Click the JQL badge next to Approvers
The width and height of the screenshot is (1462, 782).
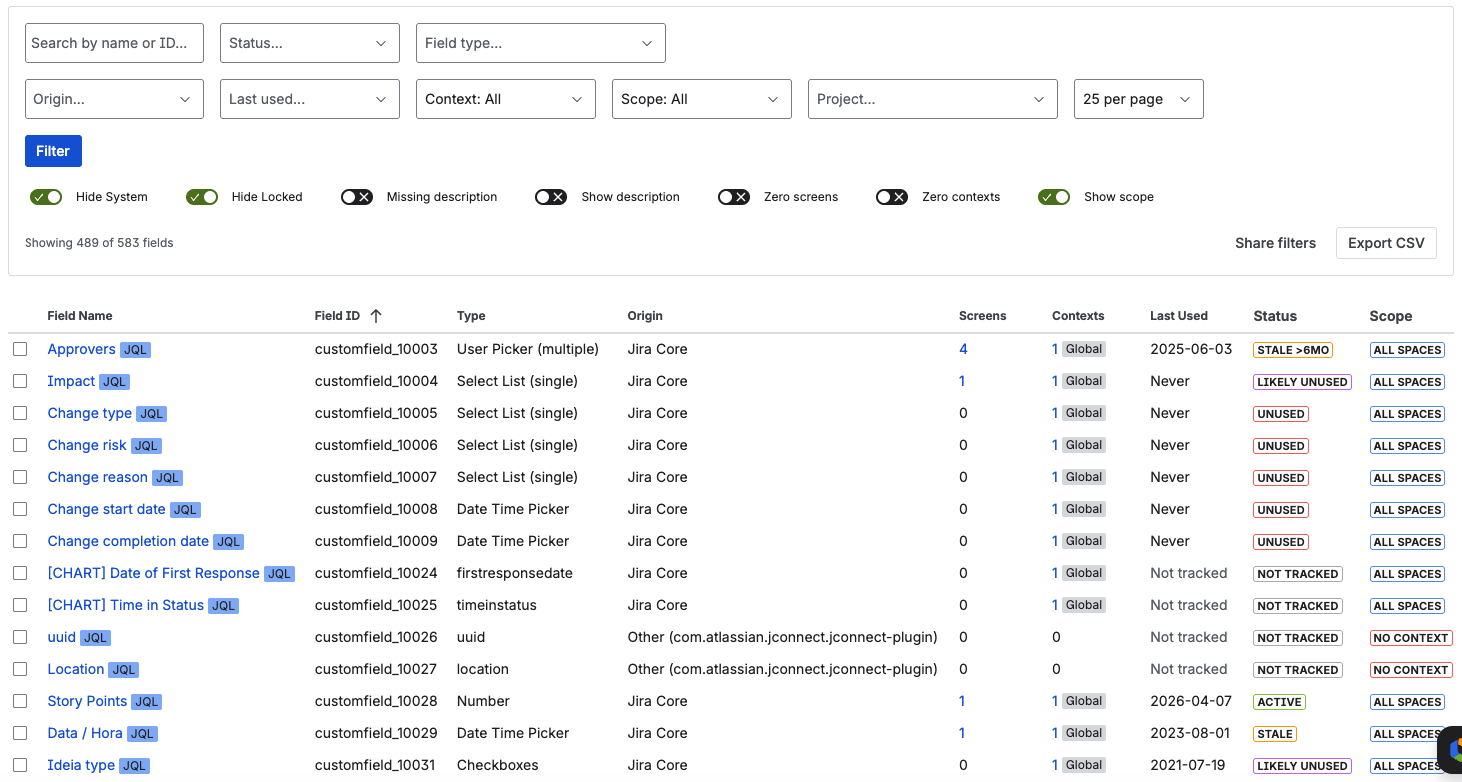point(136,350)
